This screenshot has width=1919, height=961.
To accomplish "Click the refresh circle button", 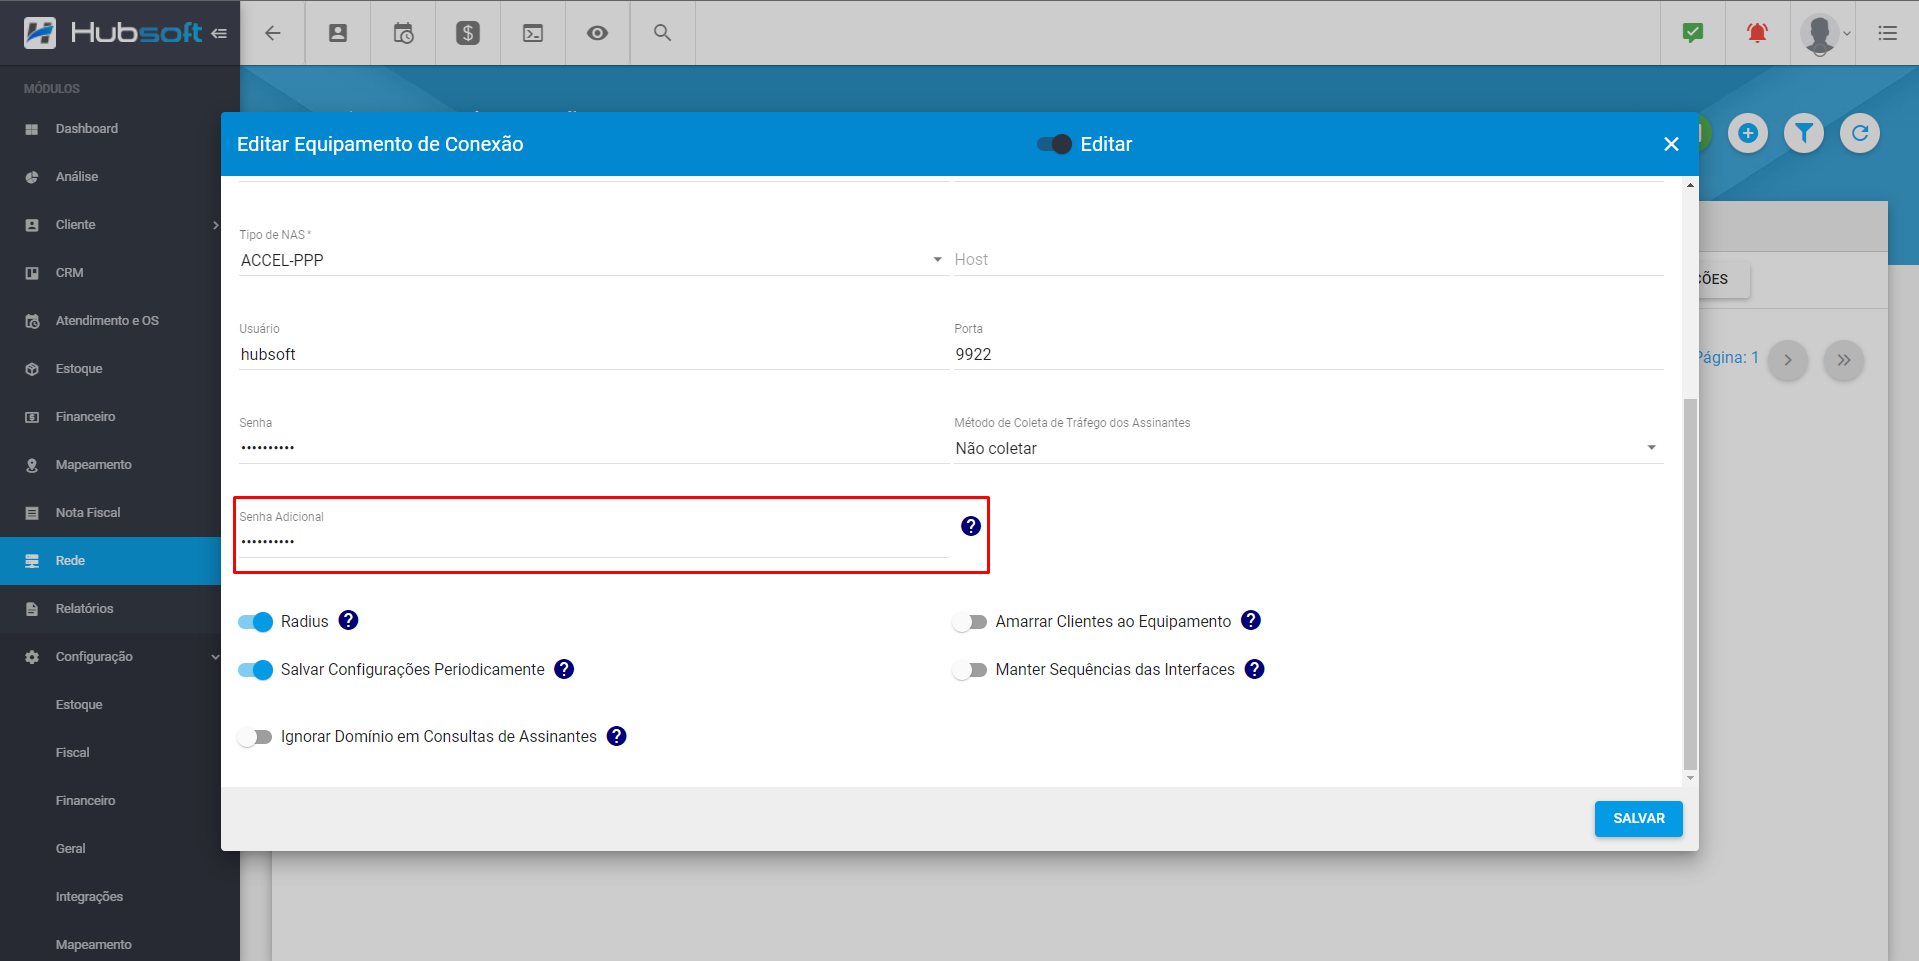I will tap(1860, 133).
